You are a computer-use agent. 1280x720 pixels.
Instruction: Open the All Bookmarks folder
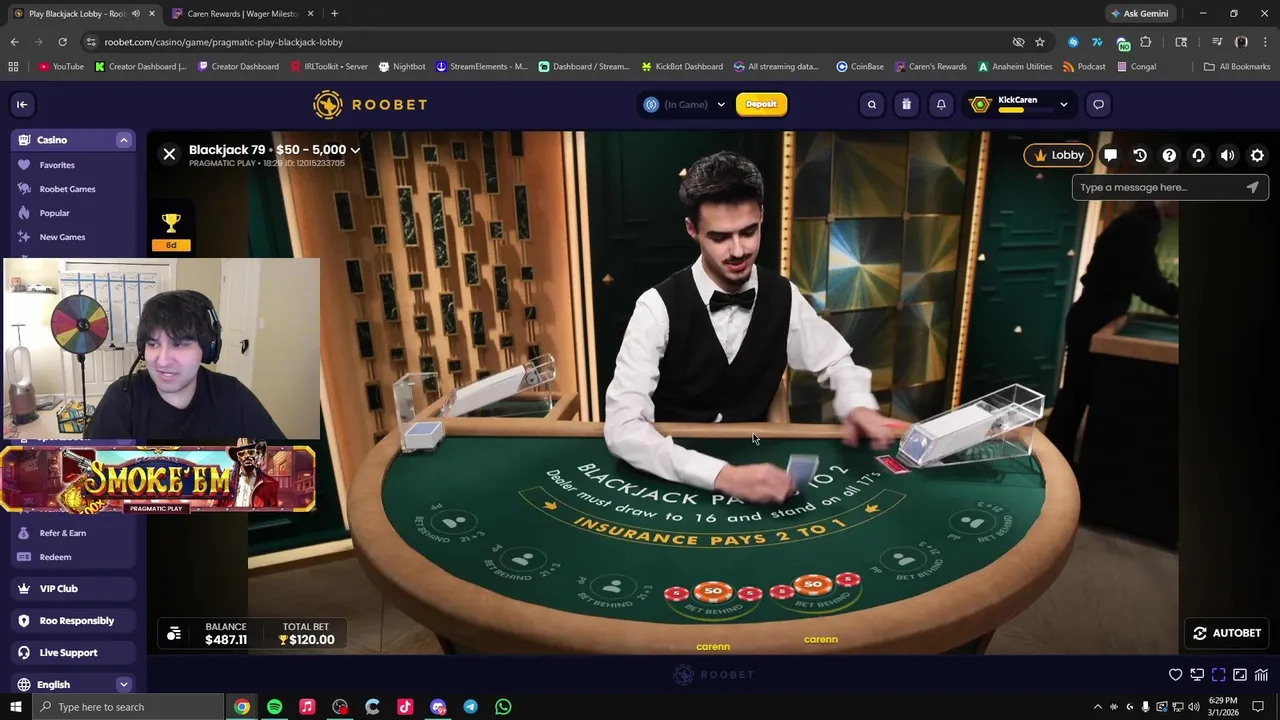click(1237, 67)
